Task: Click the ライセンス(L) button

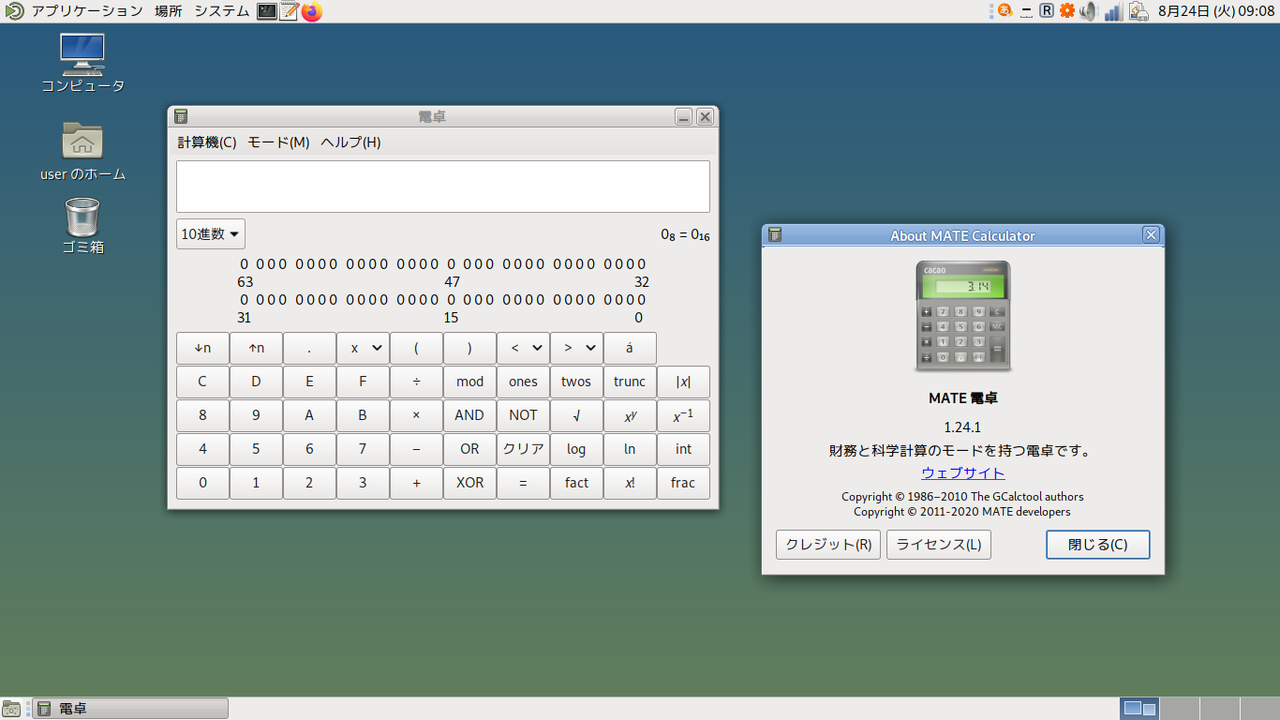Action: (x=939, y=545)
